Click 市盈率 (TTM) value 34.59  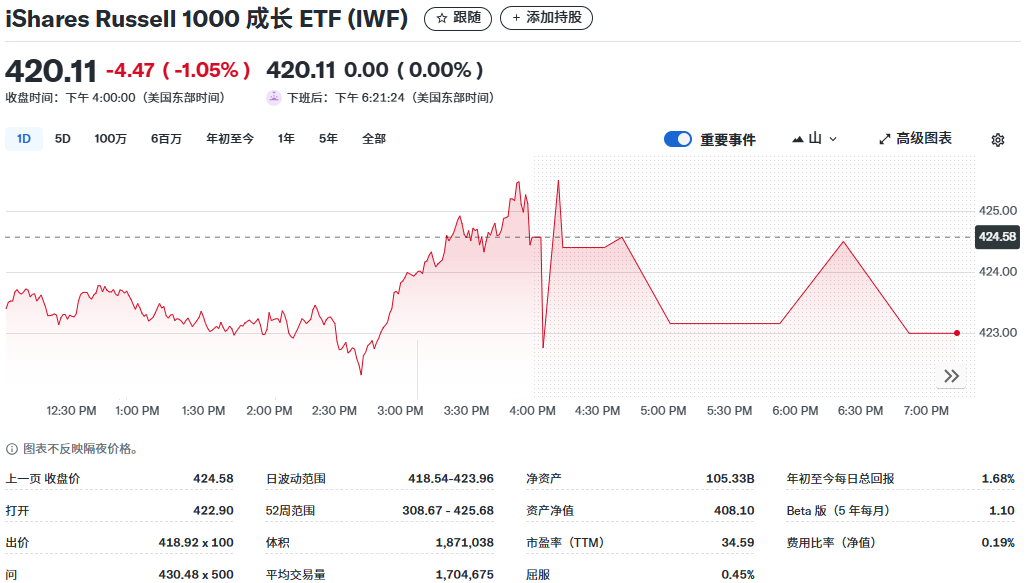(738, 543)
